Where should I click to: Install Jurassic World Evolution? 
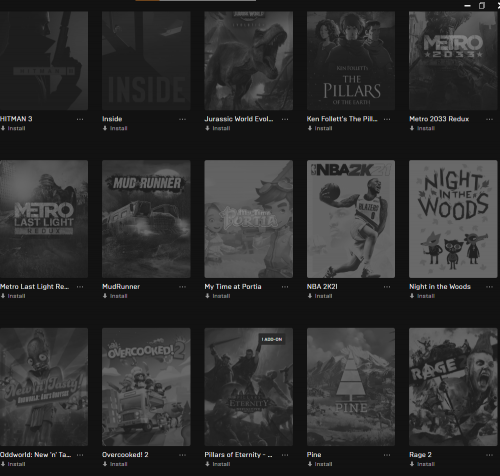(217, 128)
